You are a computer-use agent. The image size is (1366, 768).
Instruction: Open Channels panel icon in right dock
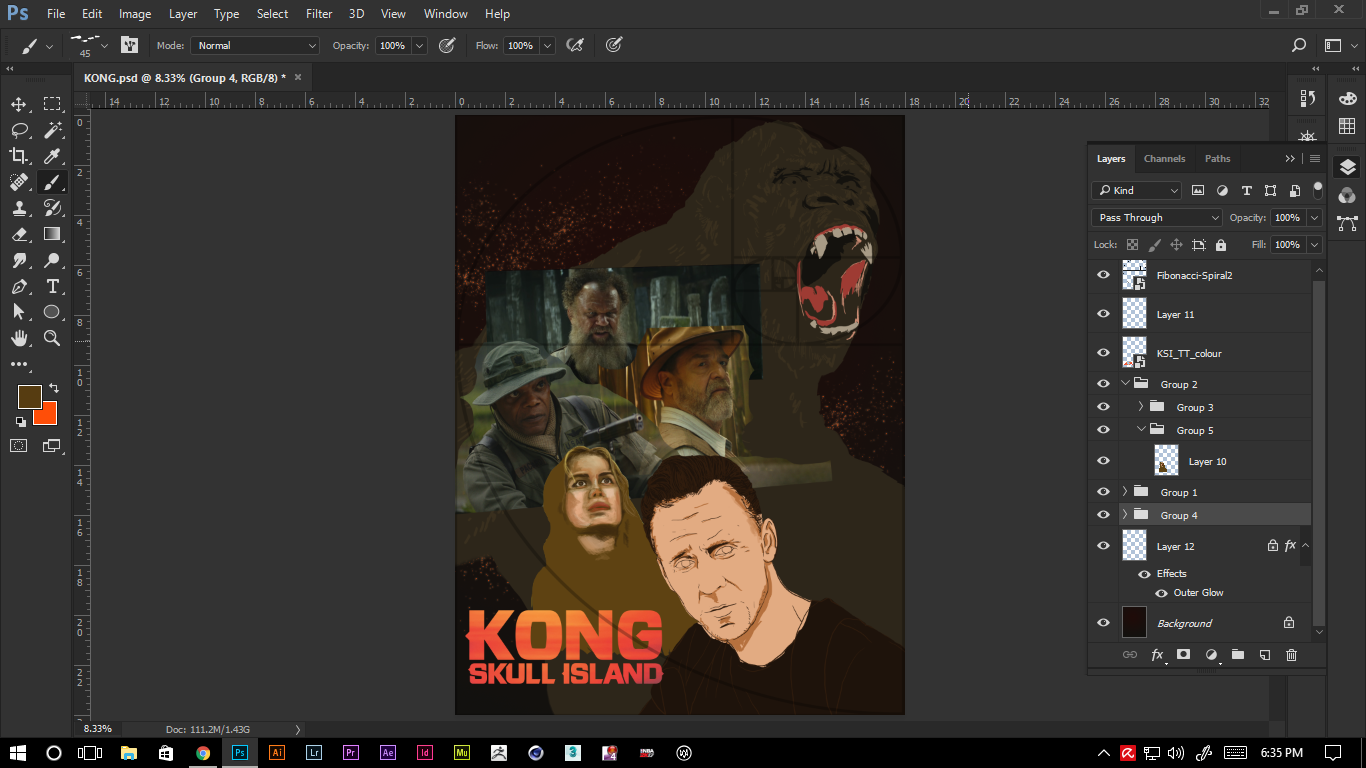tap(1347, 195)
